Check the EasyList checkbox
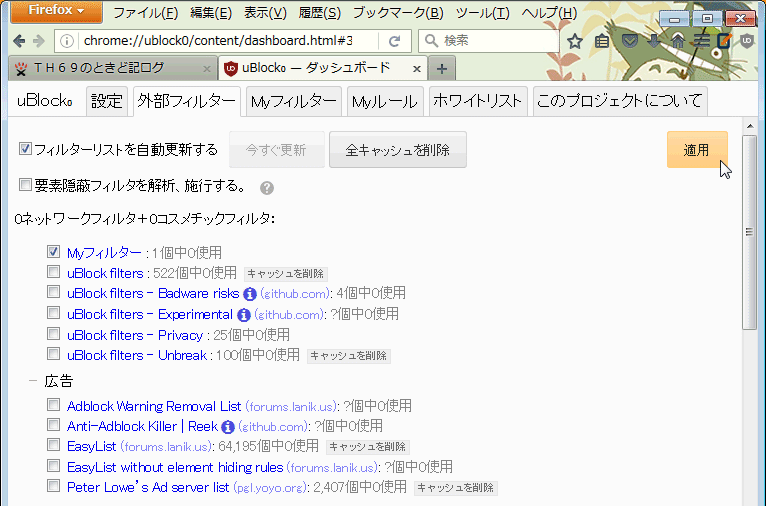Image resolution: width=766 pixels, height=506 pixels. click(53, 445)
